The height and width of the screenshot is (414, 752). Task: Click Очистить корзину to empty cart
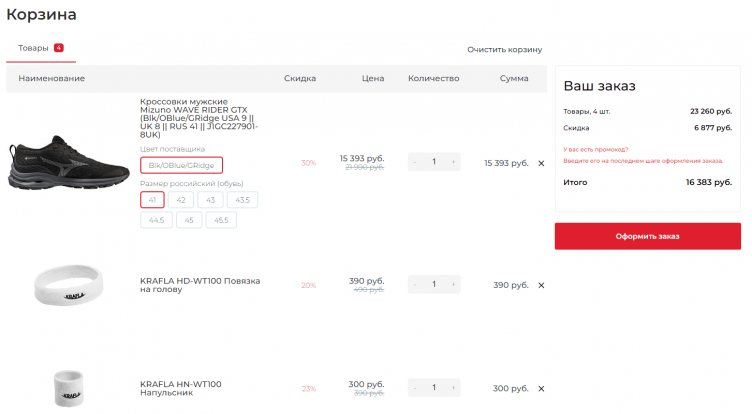(x=504, y=49)
